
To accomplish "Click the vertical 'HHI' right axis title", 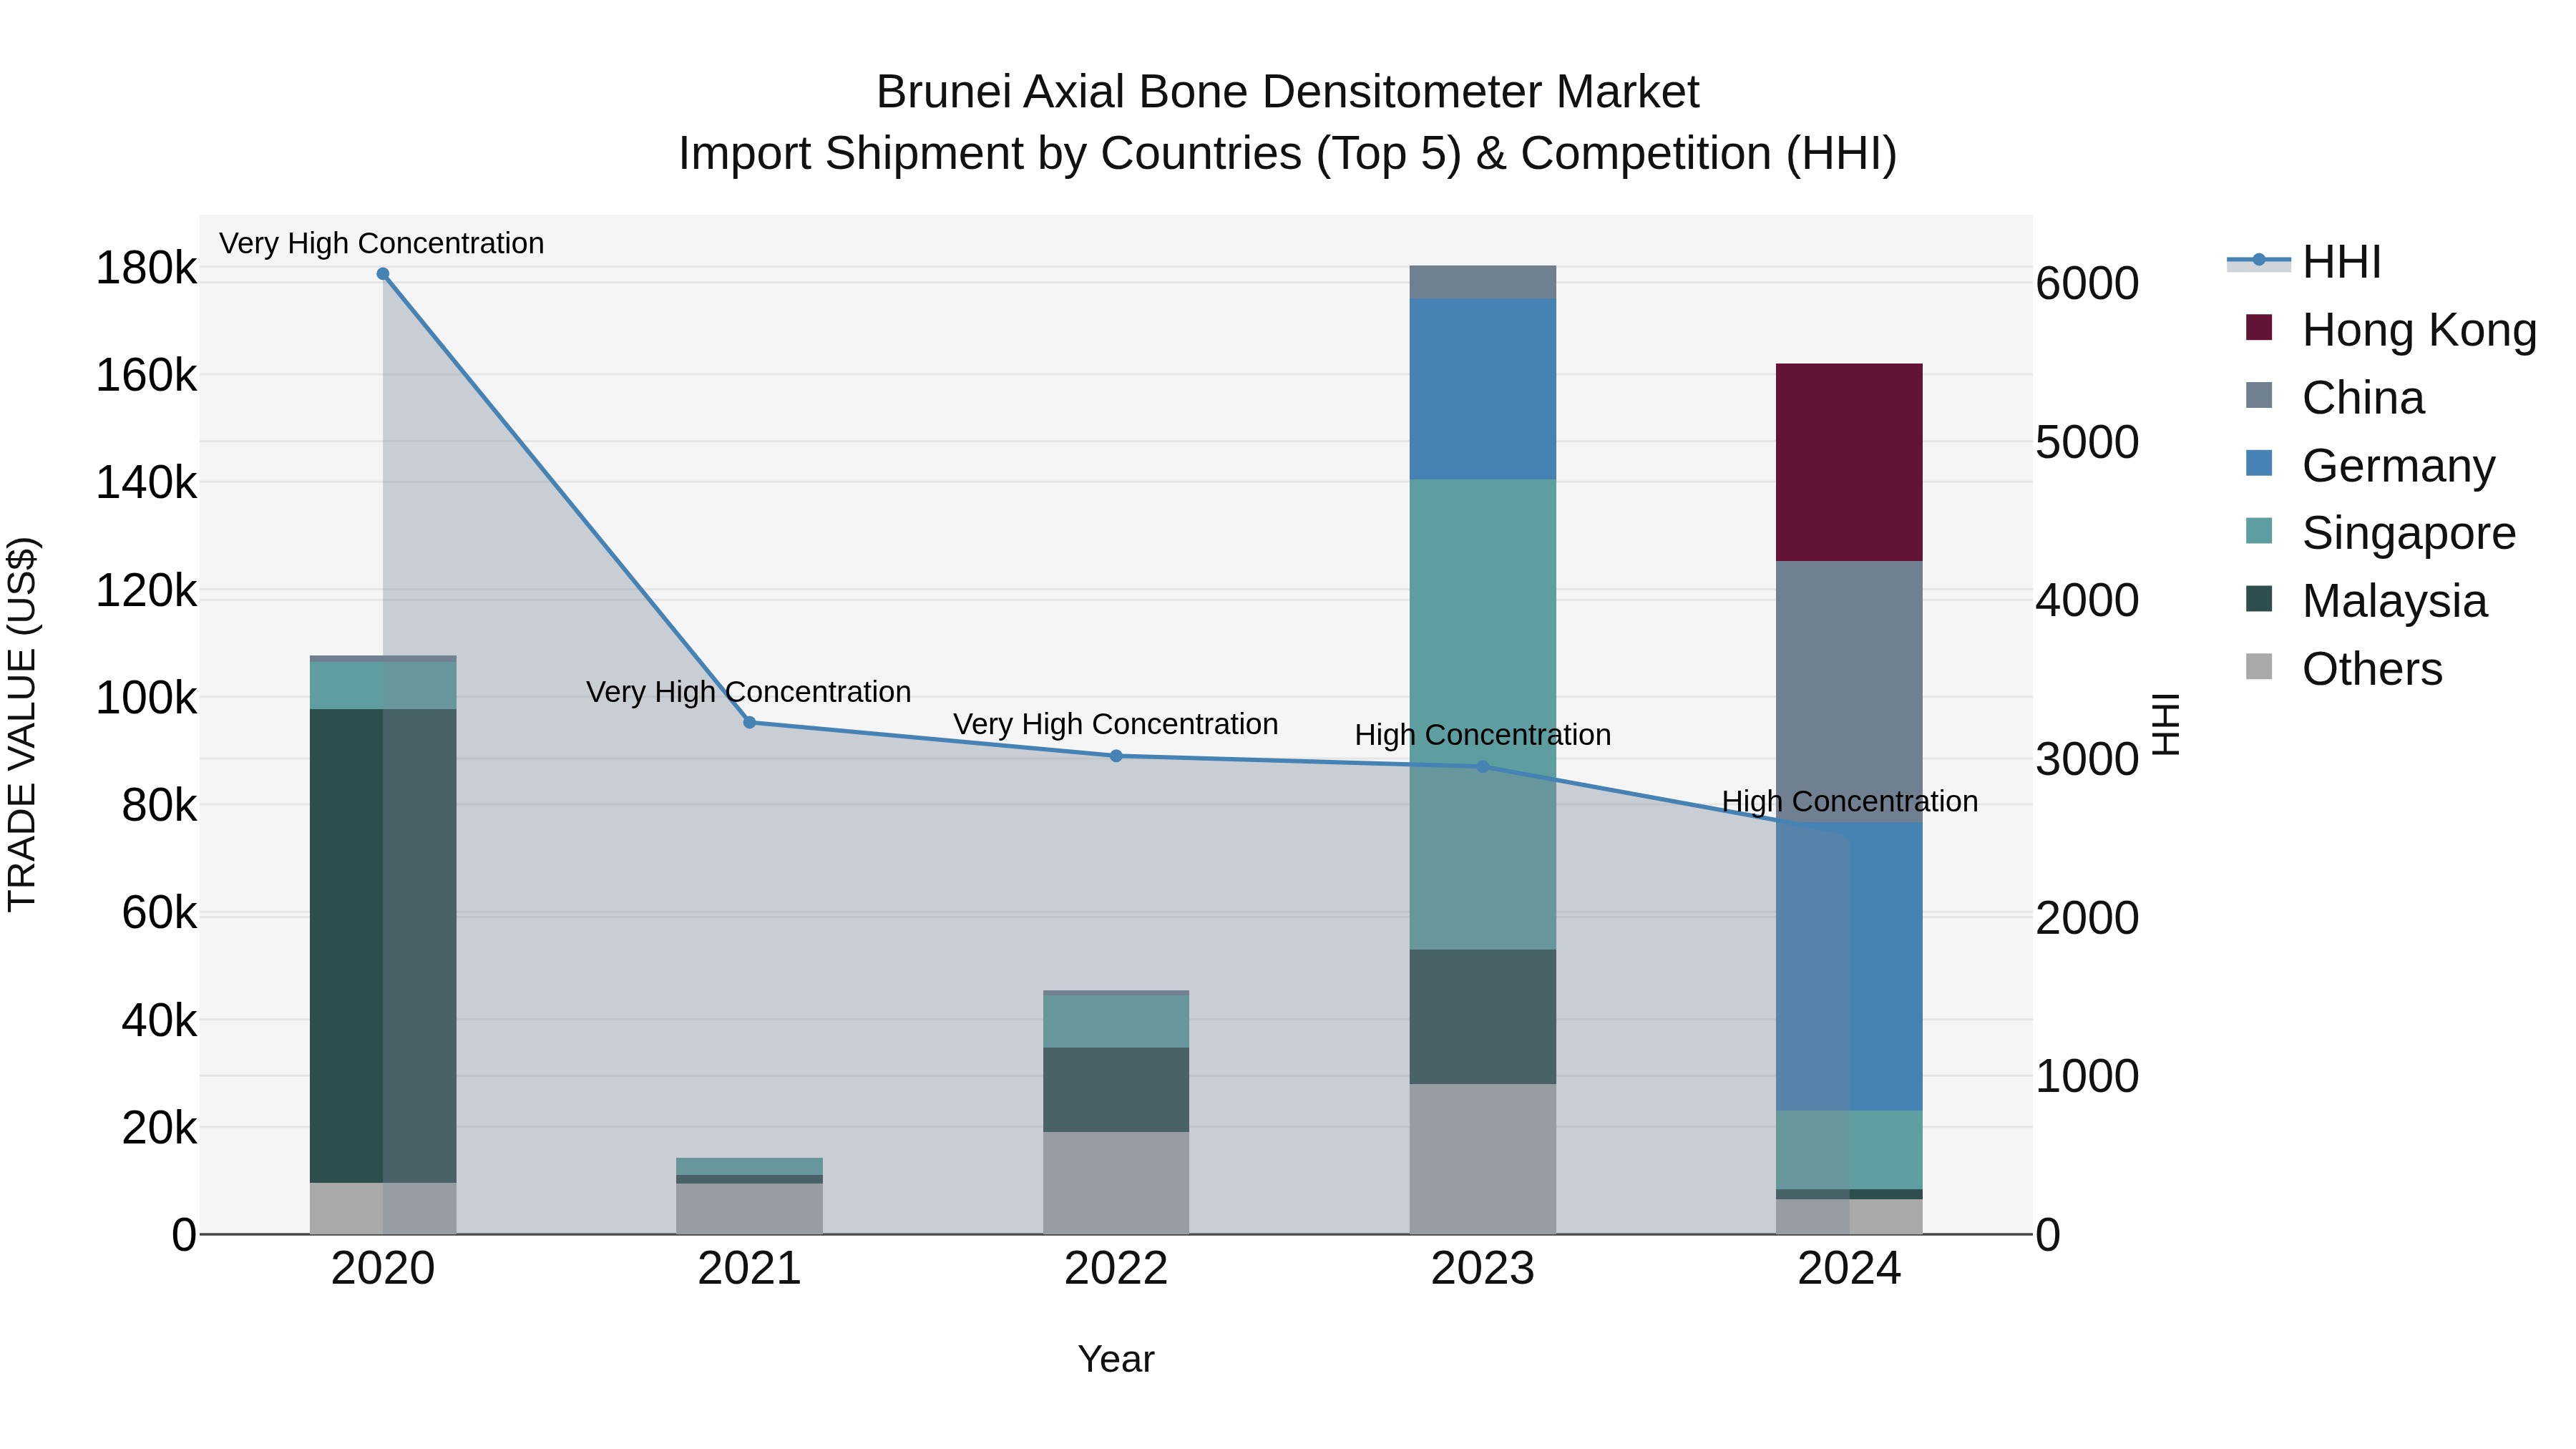I will 2165,724.
